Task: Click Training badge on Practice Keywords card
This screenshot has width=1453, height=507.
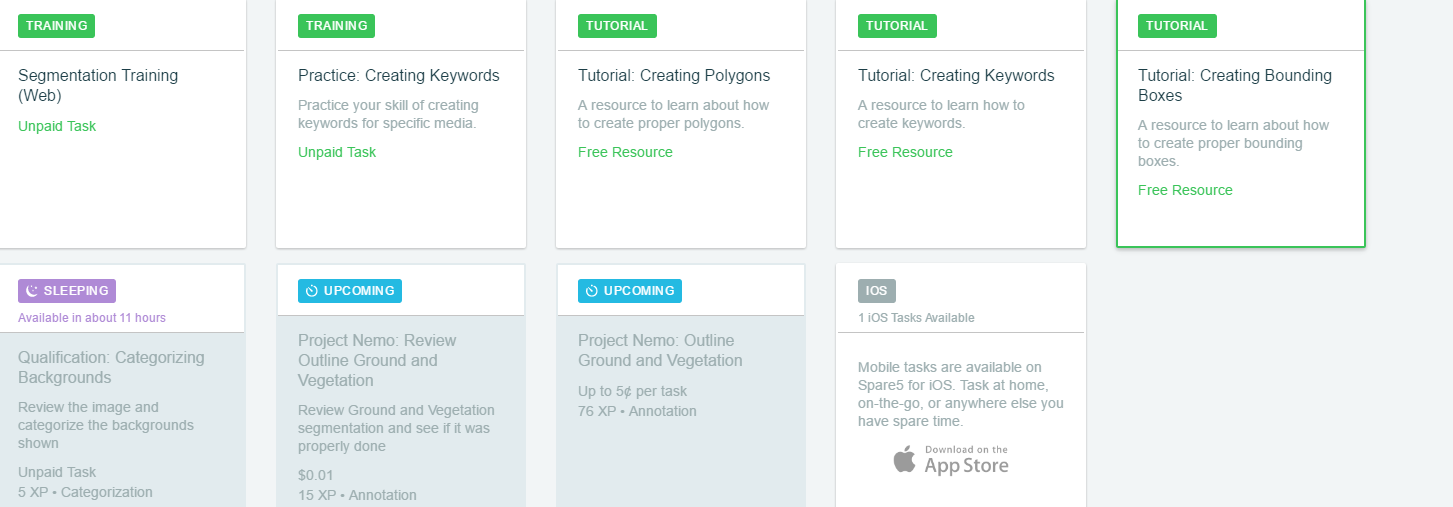Action: coord(336,26)
